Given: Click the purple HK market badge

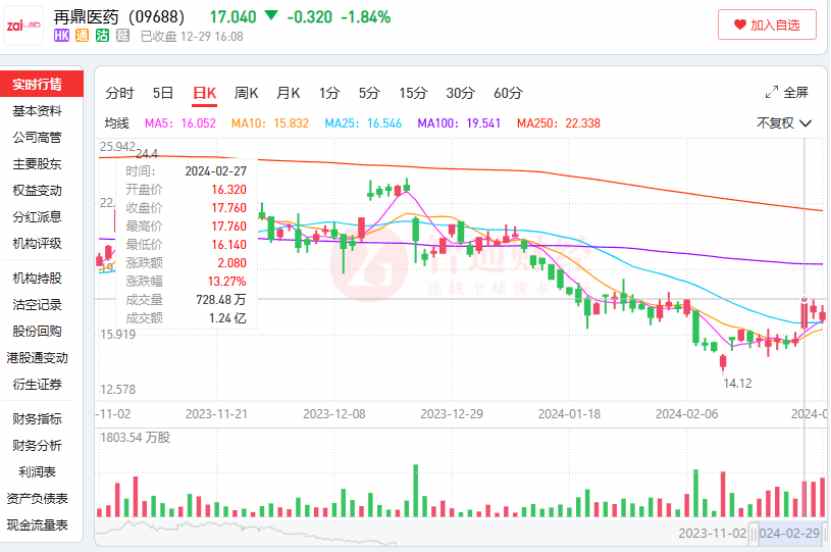Looking at the screenshot, I should coord(61,36).
